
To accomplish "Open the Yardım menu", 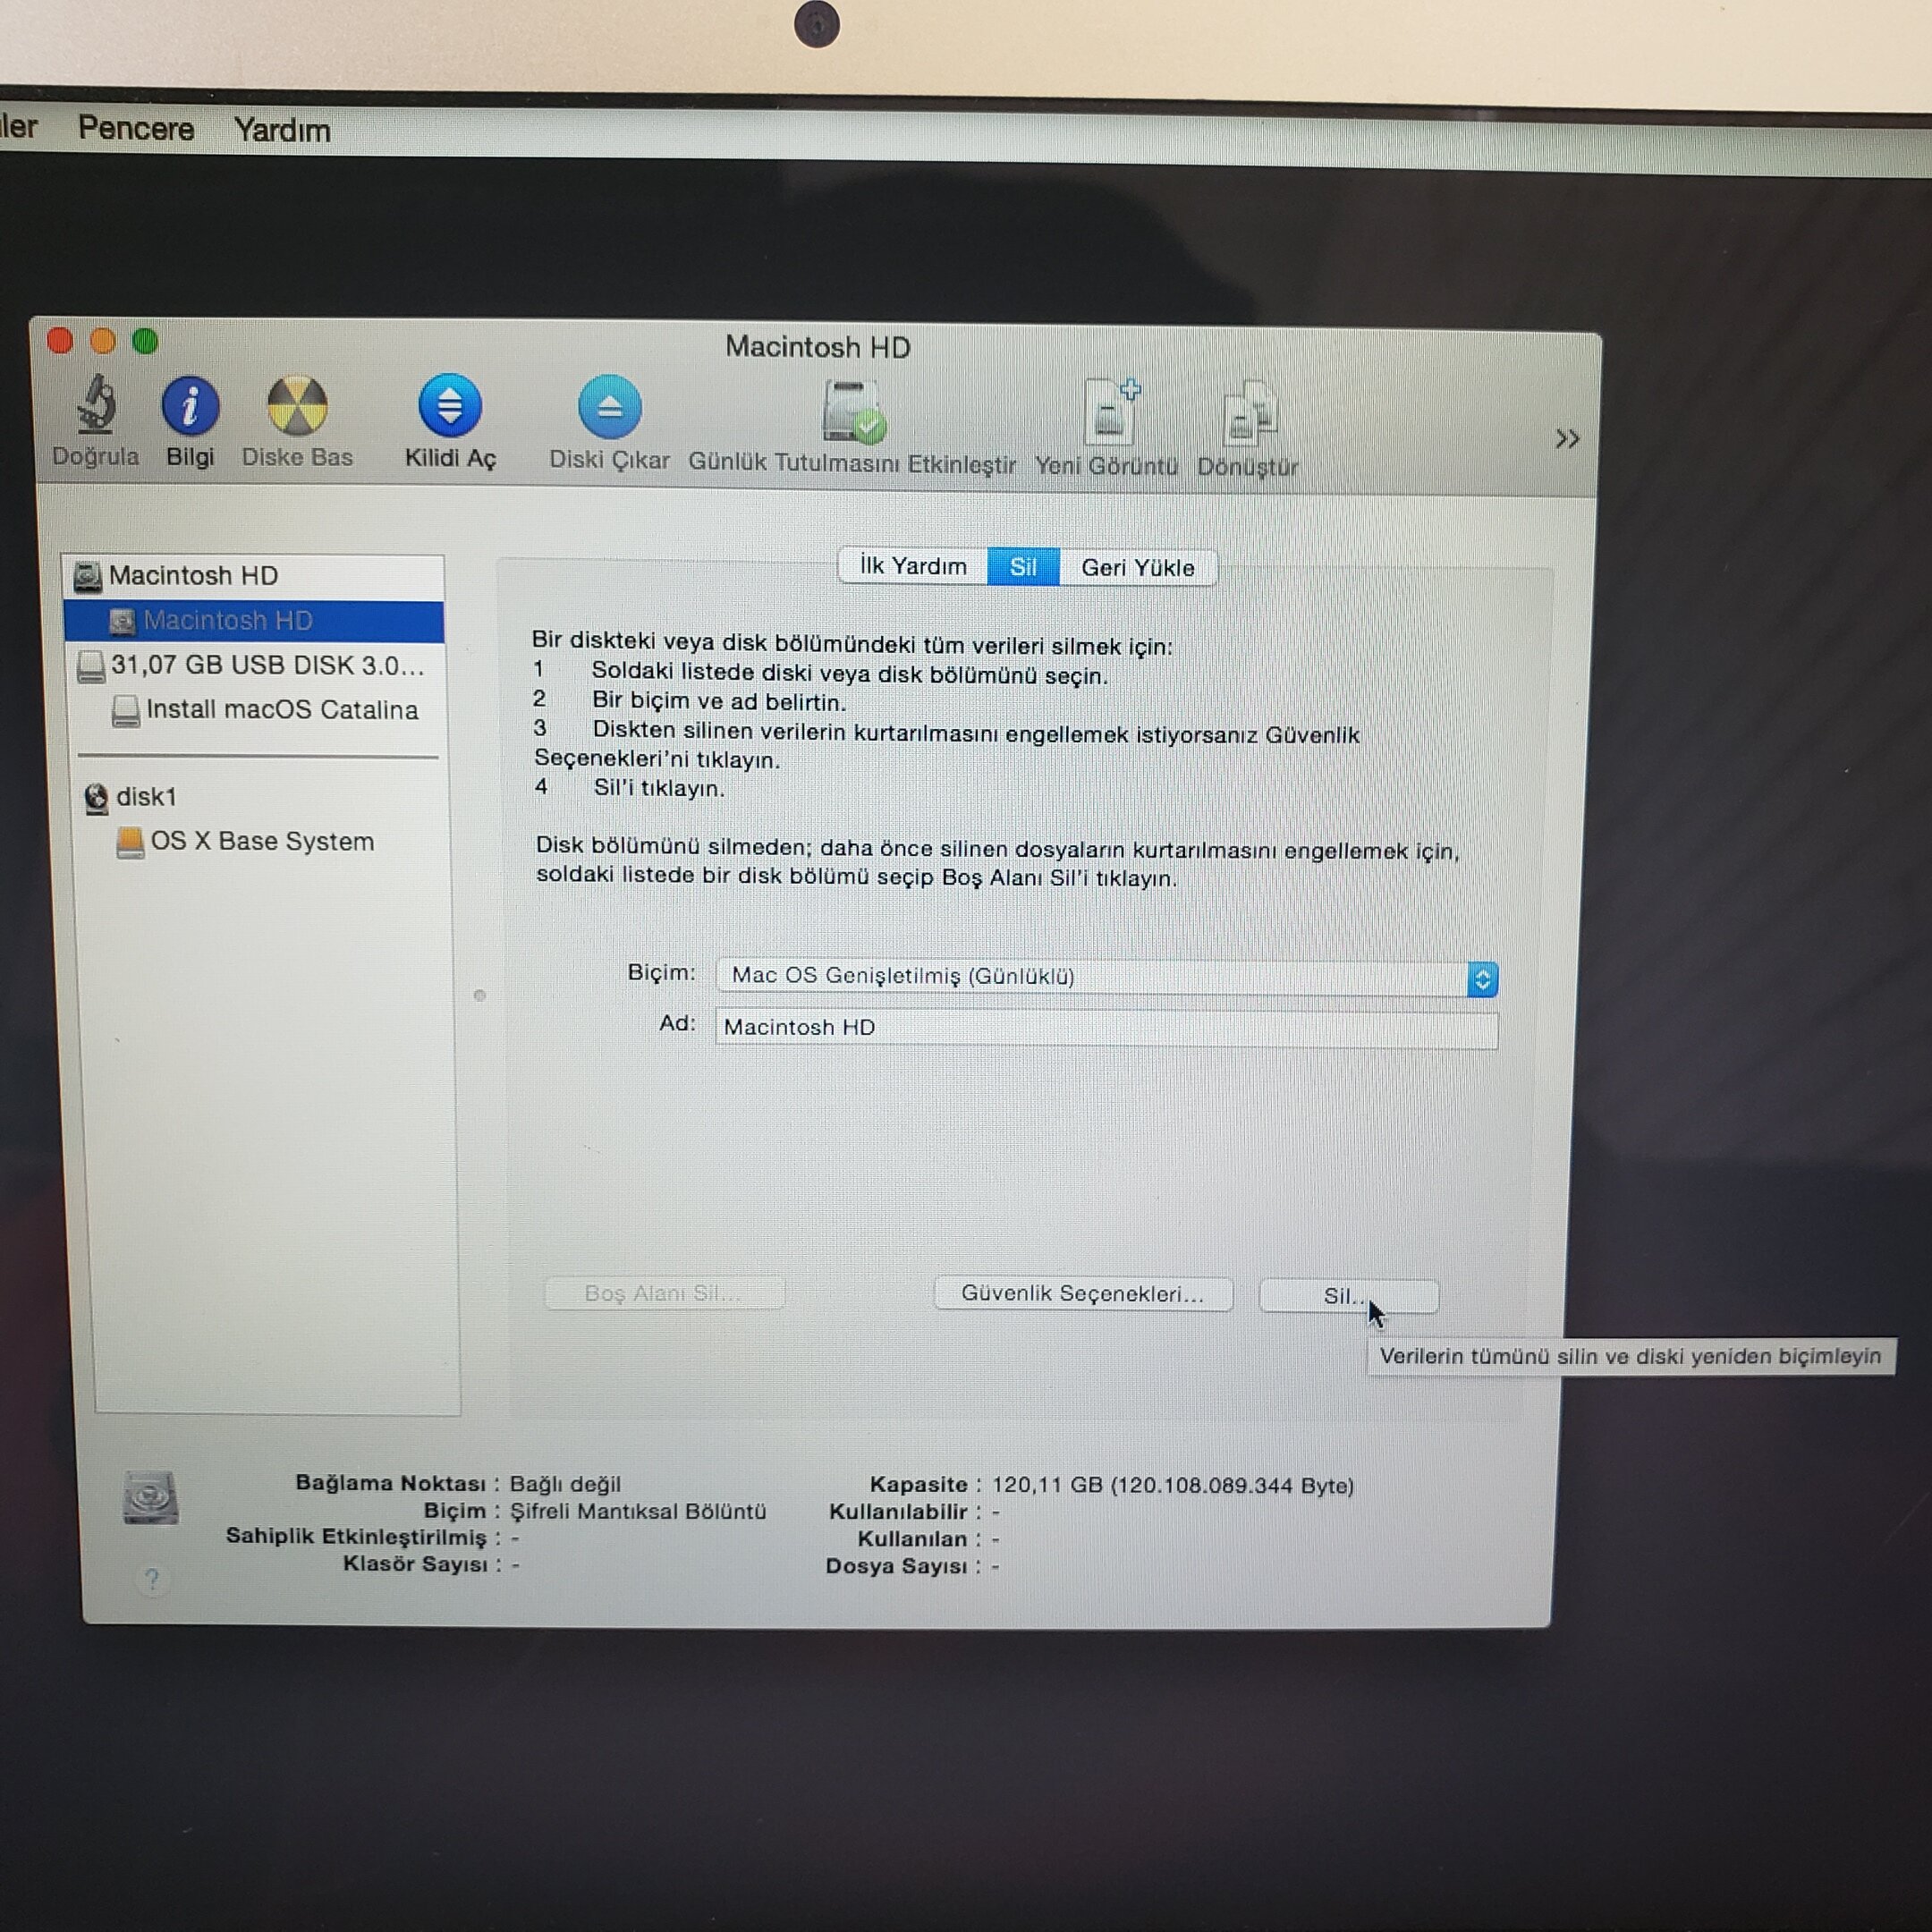I will (282, 131).
